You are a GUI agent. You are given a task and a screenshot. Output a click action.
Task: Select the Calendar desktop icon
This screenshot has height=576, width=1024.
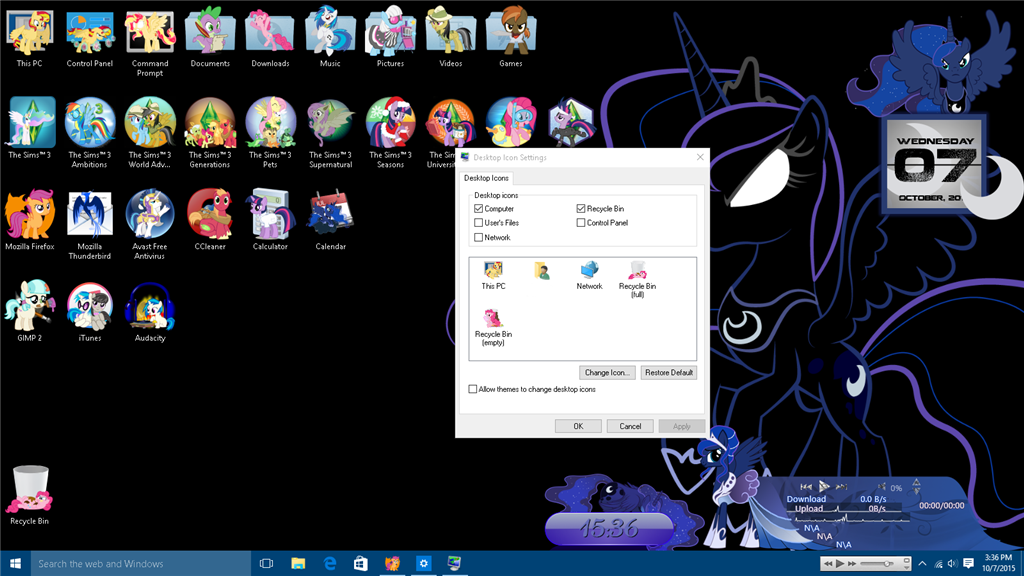point(330,221)
